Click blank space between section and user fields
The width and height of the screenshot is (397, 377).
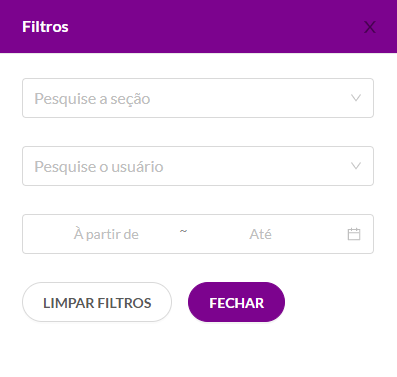point(198,132)
